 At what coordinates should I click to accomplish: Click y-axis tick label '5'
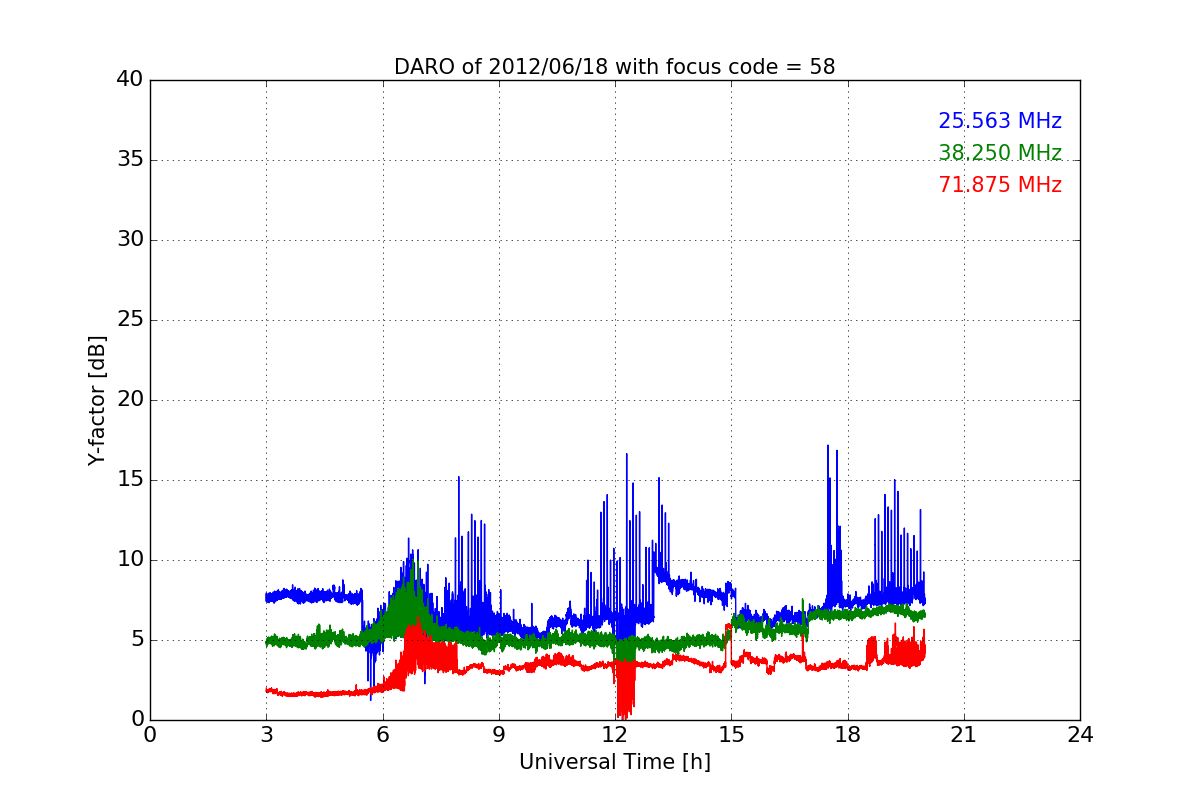[x=136, y=640]
